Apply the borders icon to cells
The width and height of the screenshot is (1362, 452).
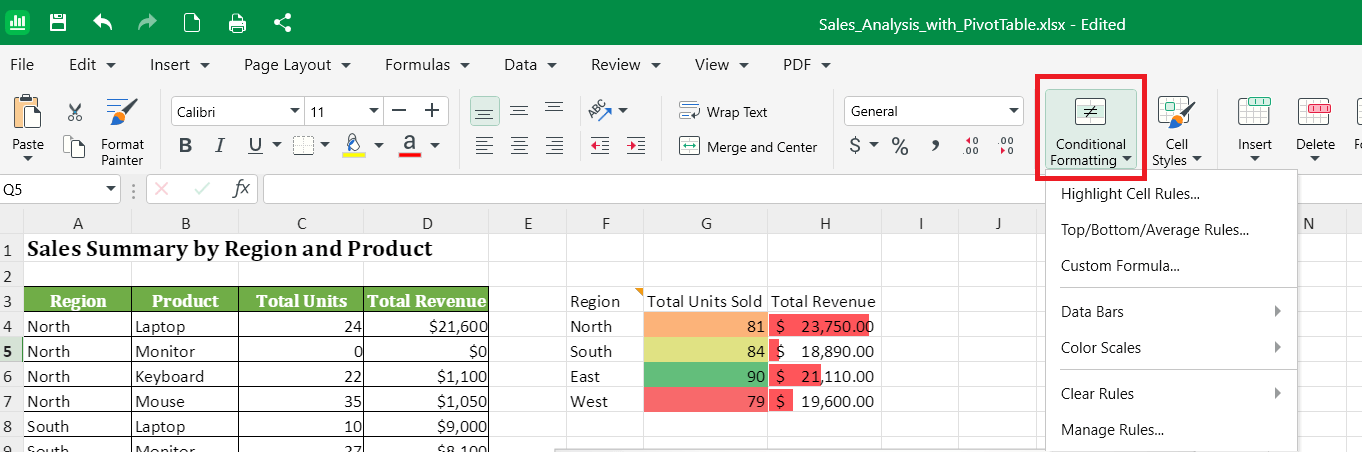click(x=303, y=146)
